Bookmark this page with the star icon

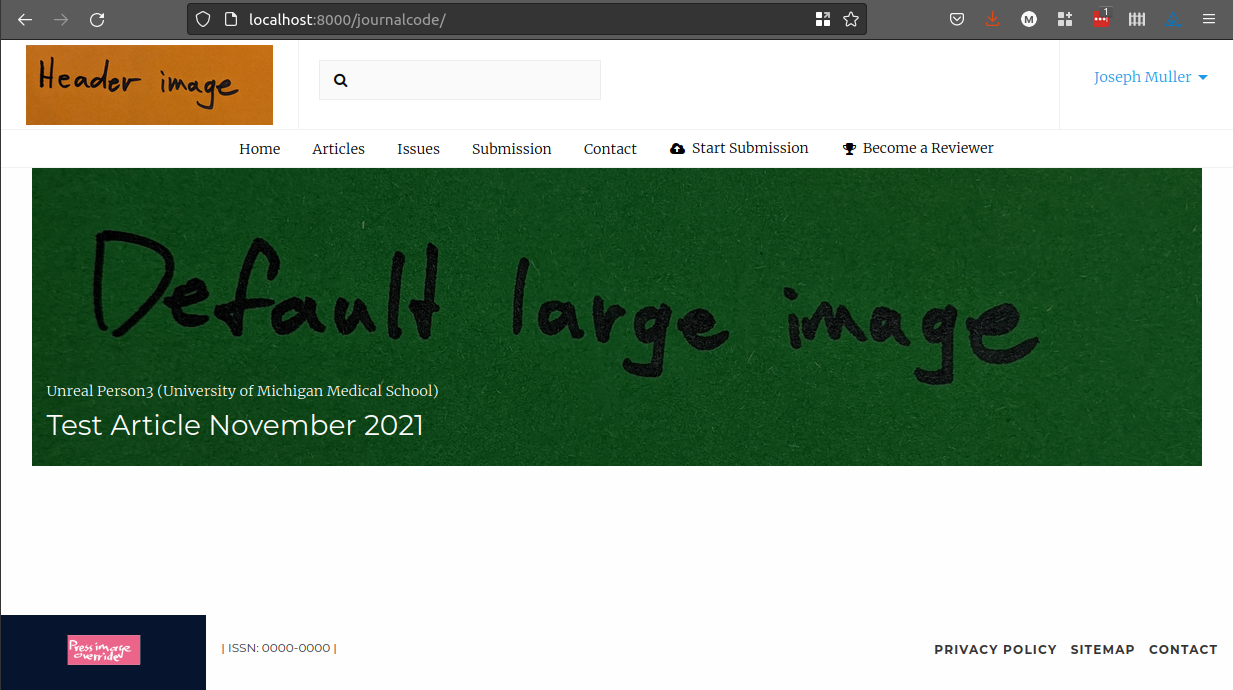coord(851,19)
